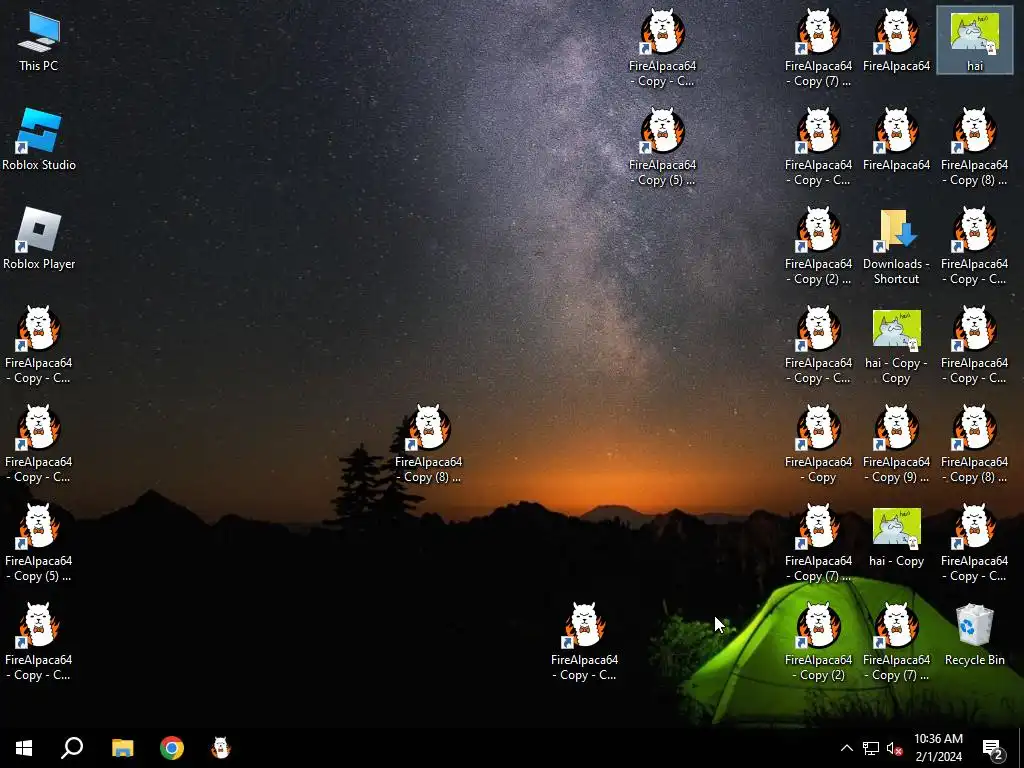
Task: Select FireAlpaca64 - Copy shortcut left of Copy (9)
Action: [818, 445]
